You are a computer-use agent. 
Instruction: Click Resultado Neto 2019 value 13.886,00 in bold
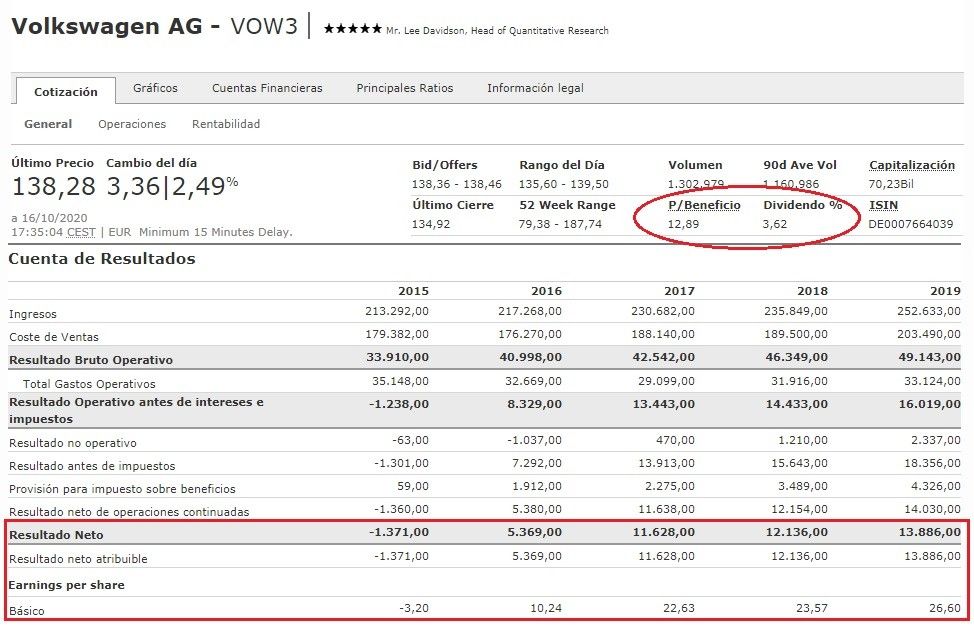click(x=930, y=532)
